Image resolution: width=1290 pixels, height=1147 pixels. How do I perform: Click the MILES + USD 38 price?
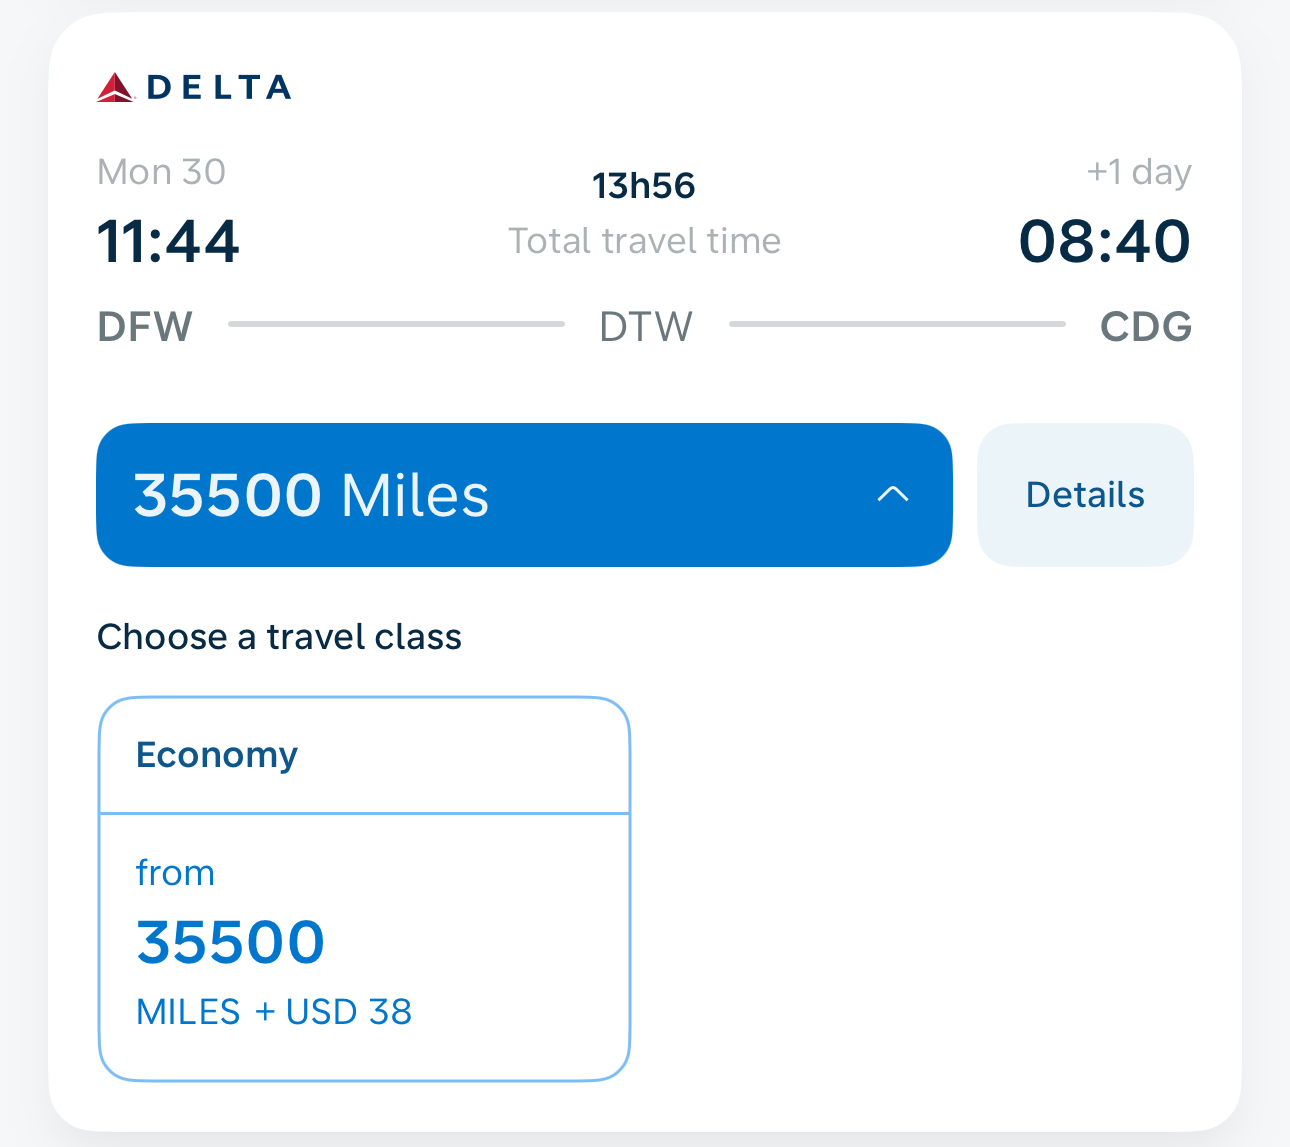coord(274,1012)
